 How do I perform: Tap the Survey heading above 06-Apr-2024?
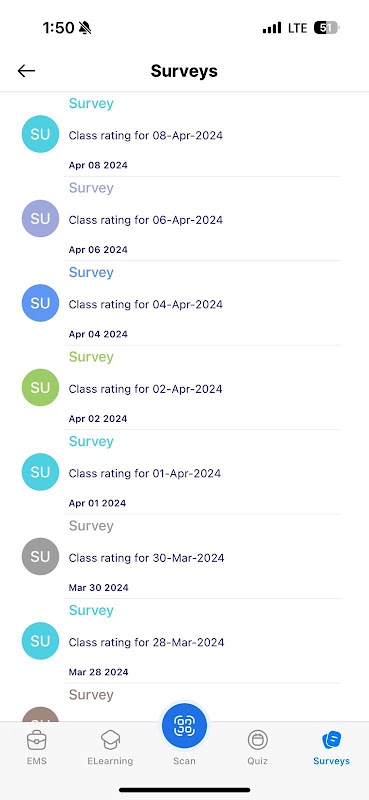click(91, 188)
